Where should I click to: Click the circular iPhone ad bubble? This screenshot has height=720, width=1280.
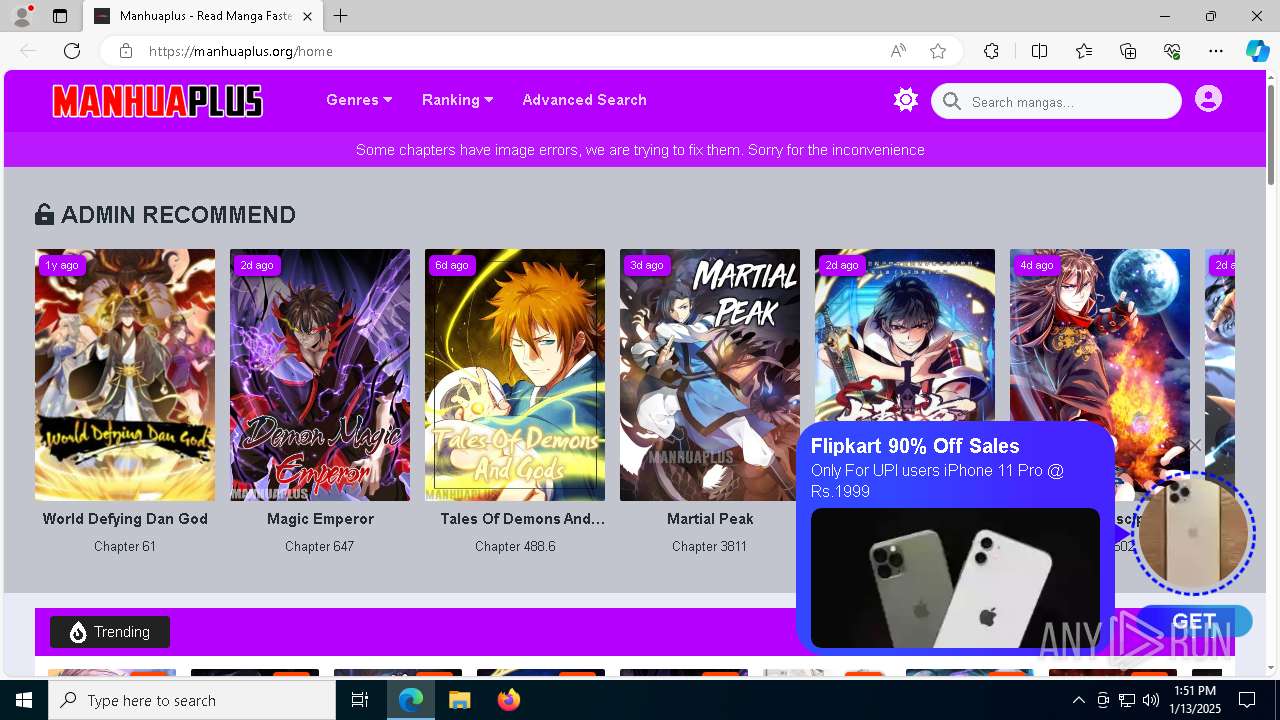1193,533
